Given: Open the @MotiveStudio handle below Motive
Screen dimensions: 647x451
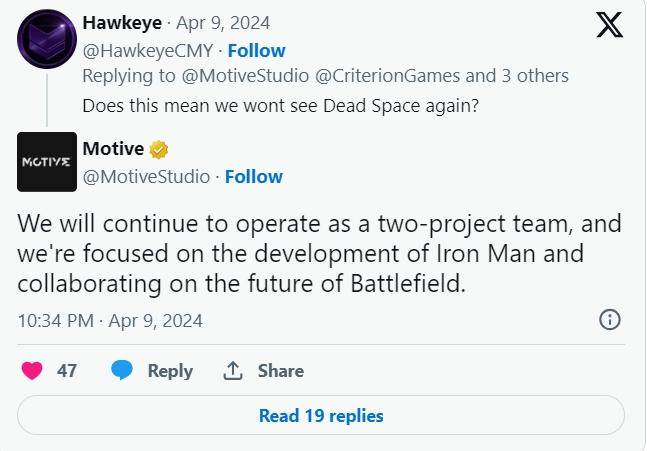Looking at the screenshot, I should (146, 176).
